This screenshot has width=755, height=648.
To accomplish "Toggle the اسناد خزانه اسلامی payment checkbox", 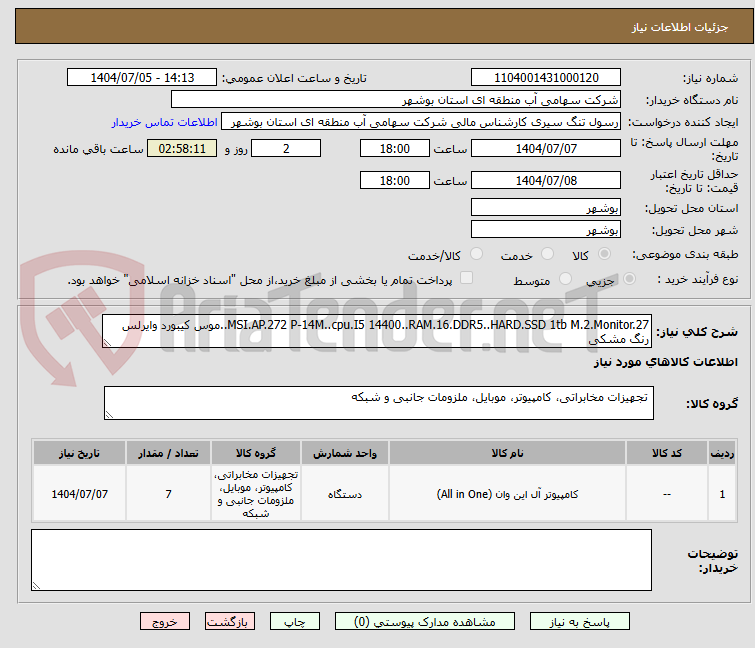I will coord(466,279).
